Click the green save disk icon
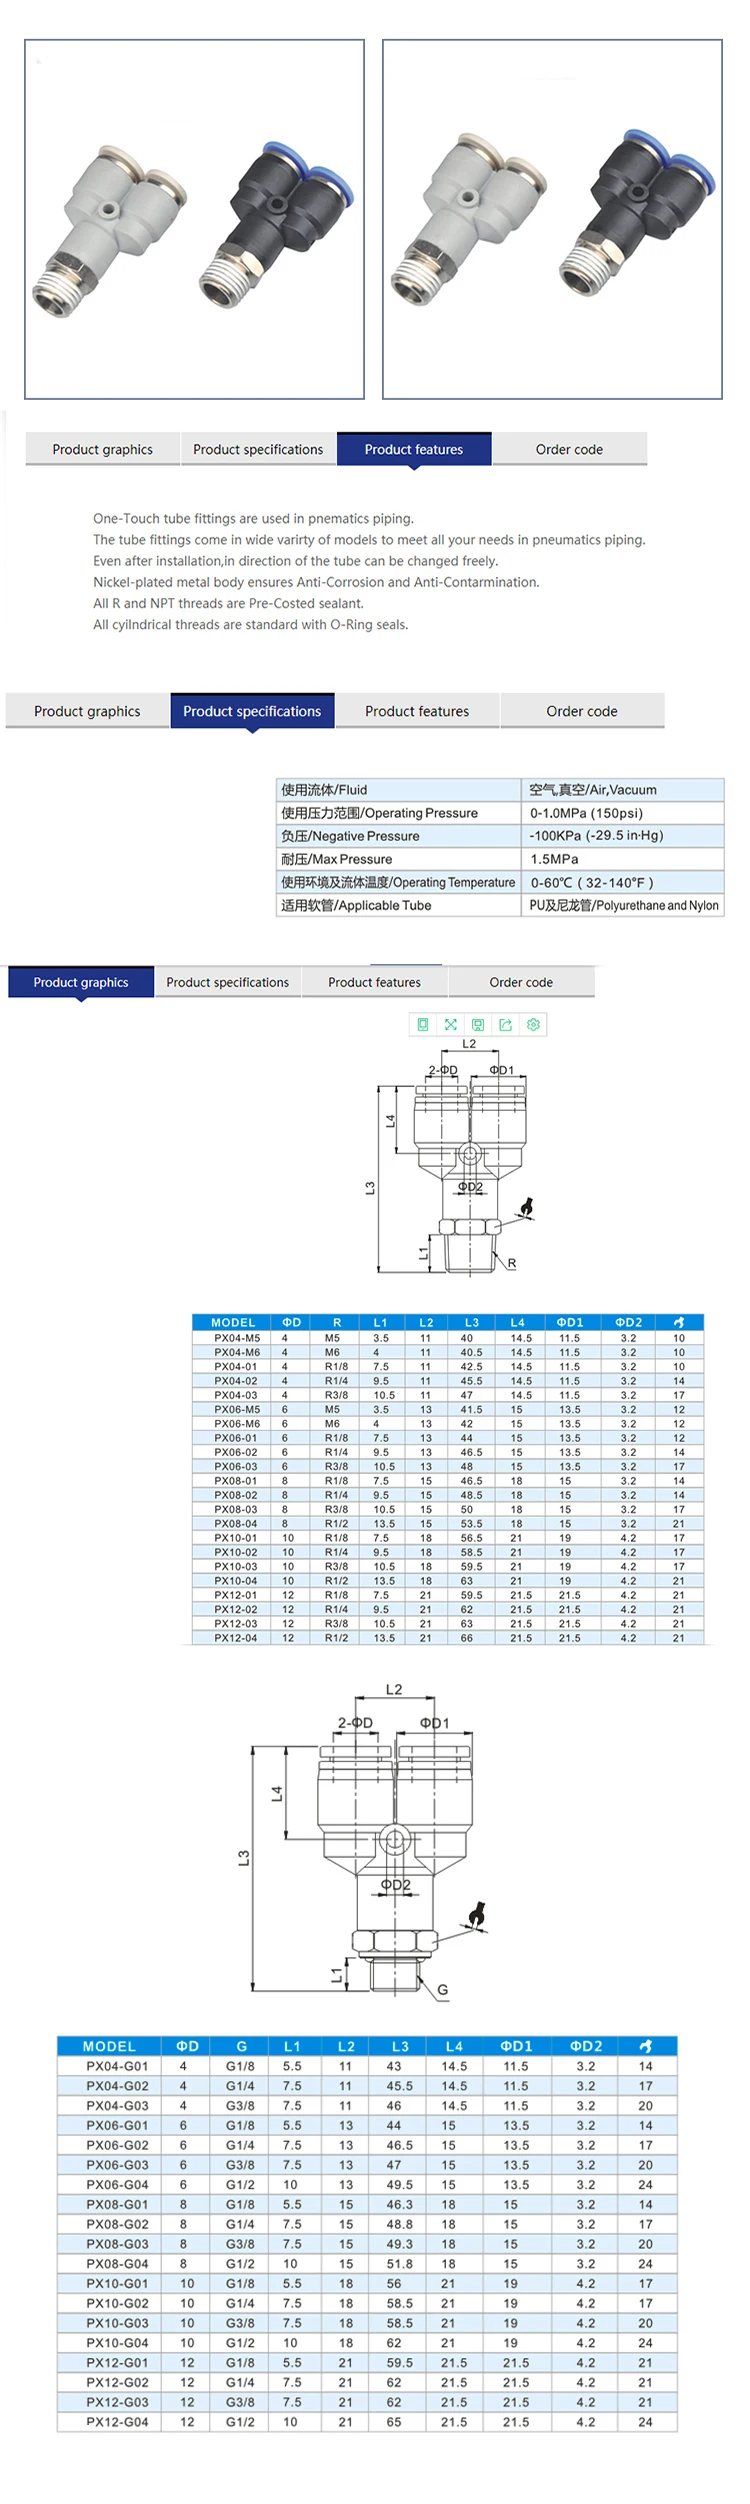The width and height of the screenshot is (750, 2504). (x=478, y=1024)
